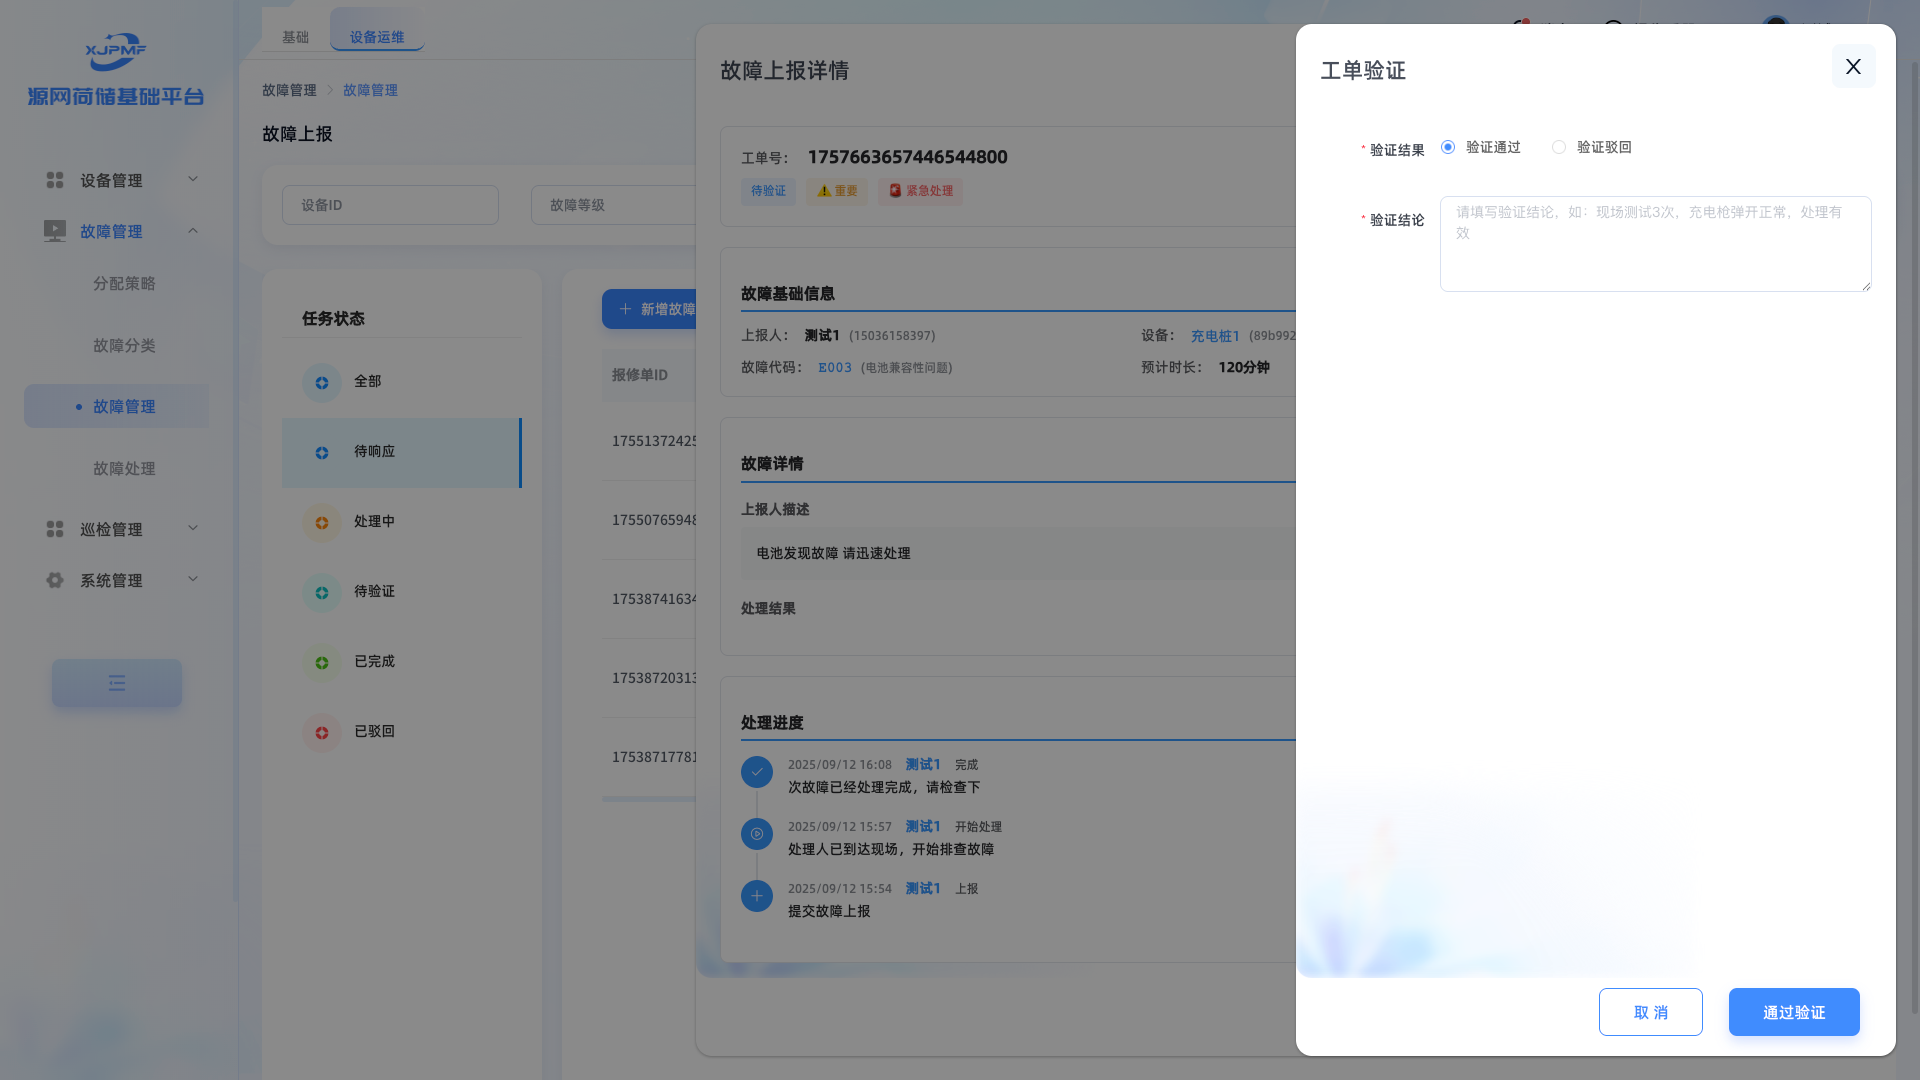Click the sidebar collapse menu icon button
Image resolution: width=1920 pixels, height=1080 pixels.
pyautogui.click(x=117, y=683)
